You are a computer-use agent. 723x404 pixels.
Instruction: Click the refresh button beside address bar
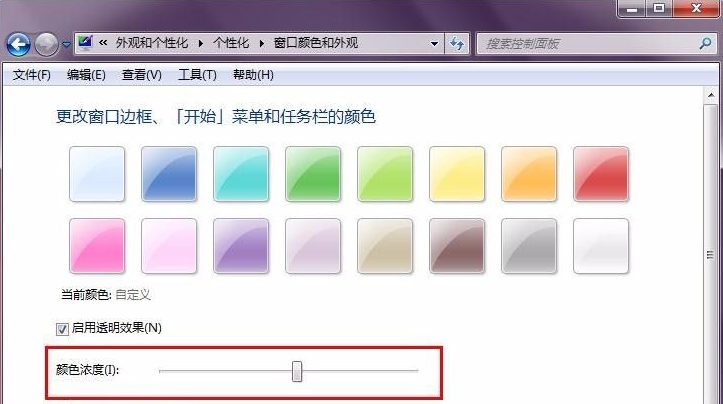[458, 44]
